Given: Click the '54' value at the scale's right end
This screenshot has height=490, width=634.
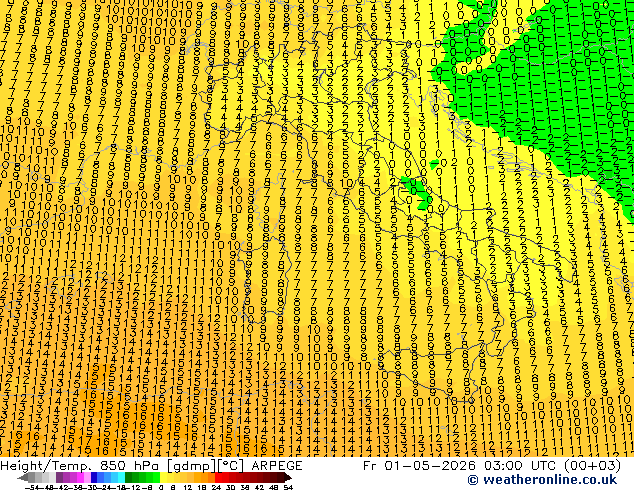Looking at the screenshot, I should click(x=288, y=488).
